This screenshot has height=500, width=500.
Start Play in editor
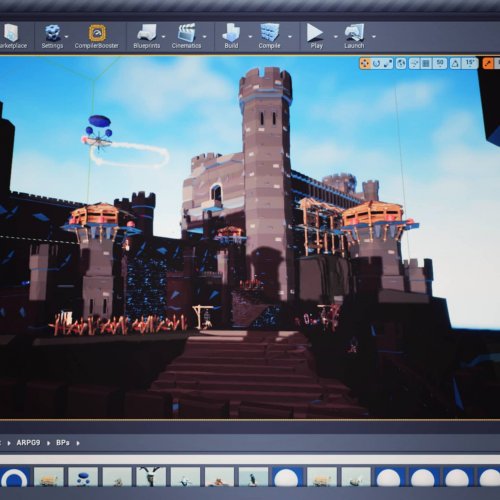point(315,36)
